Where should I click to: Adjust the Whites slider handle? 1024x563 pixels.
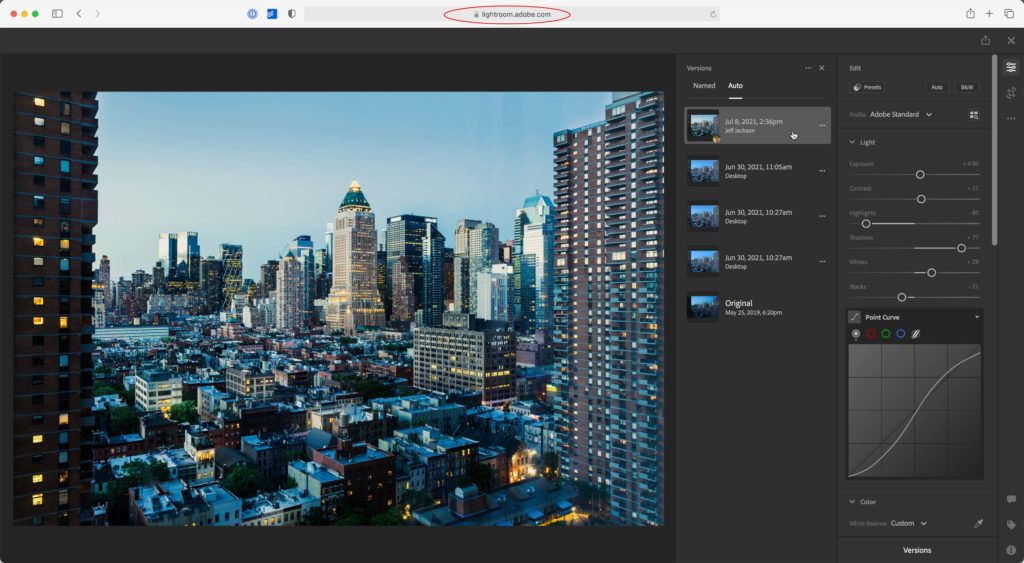pyautogui.click(x=931, y=272)
